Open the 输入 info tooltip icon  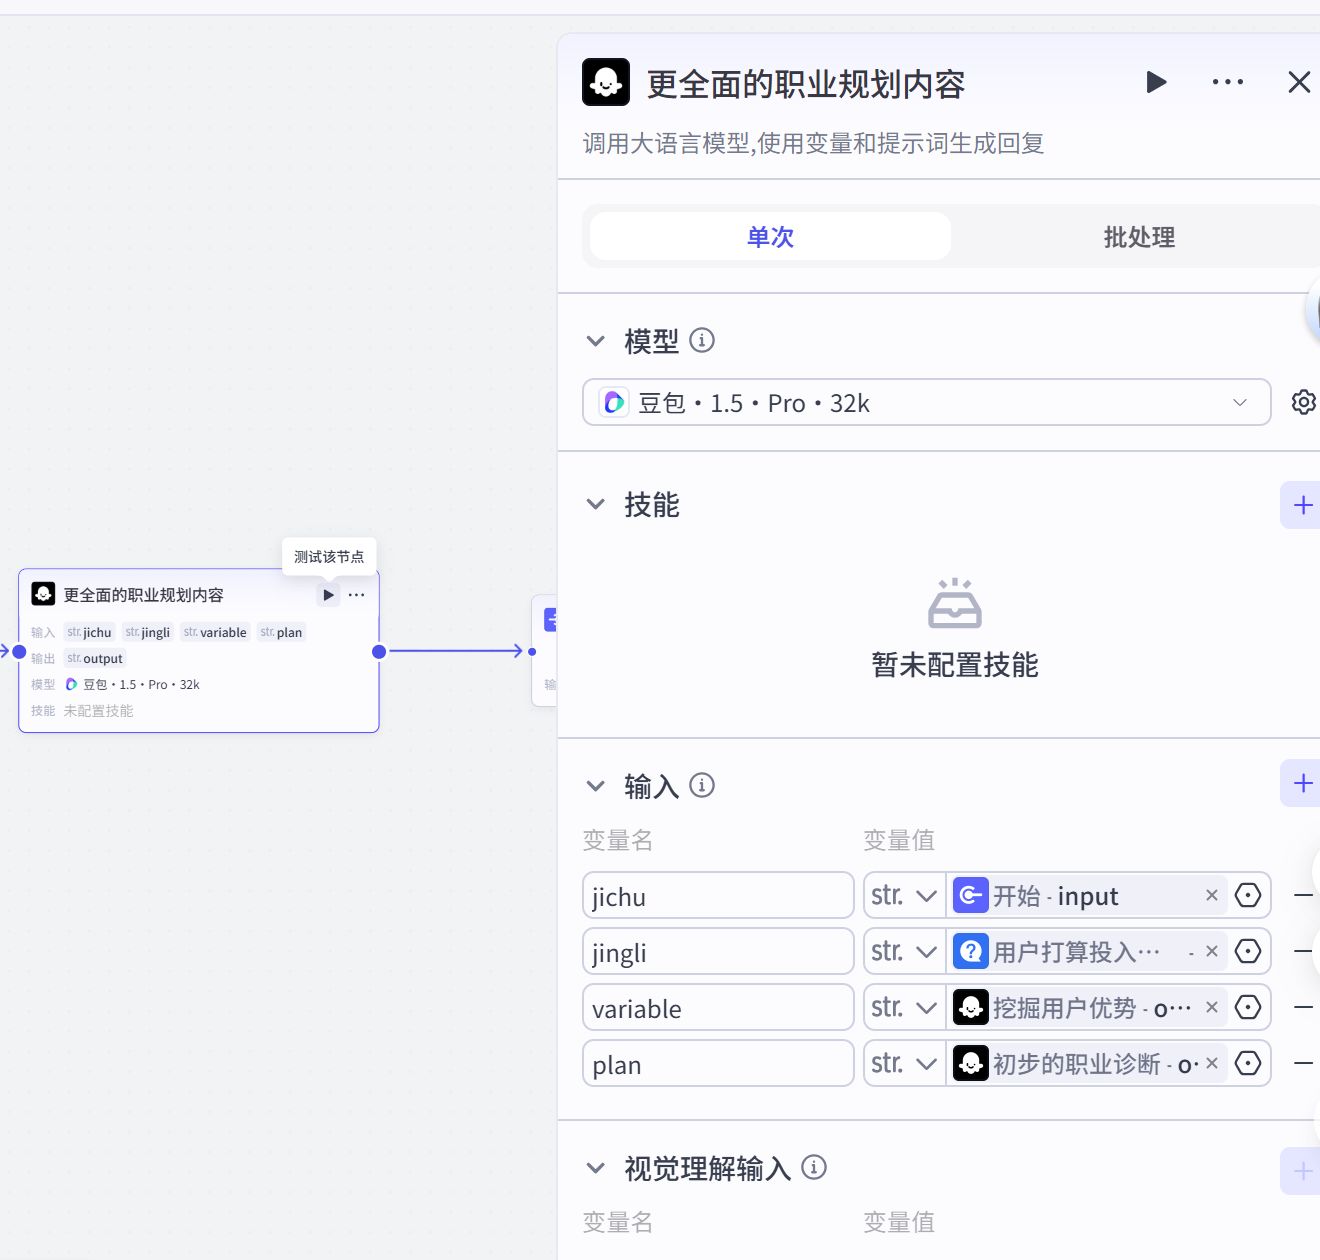pyautogui.click(x=702, y=785)
